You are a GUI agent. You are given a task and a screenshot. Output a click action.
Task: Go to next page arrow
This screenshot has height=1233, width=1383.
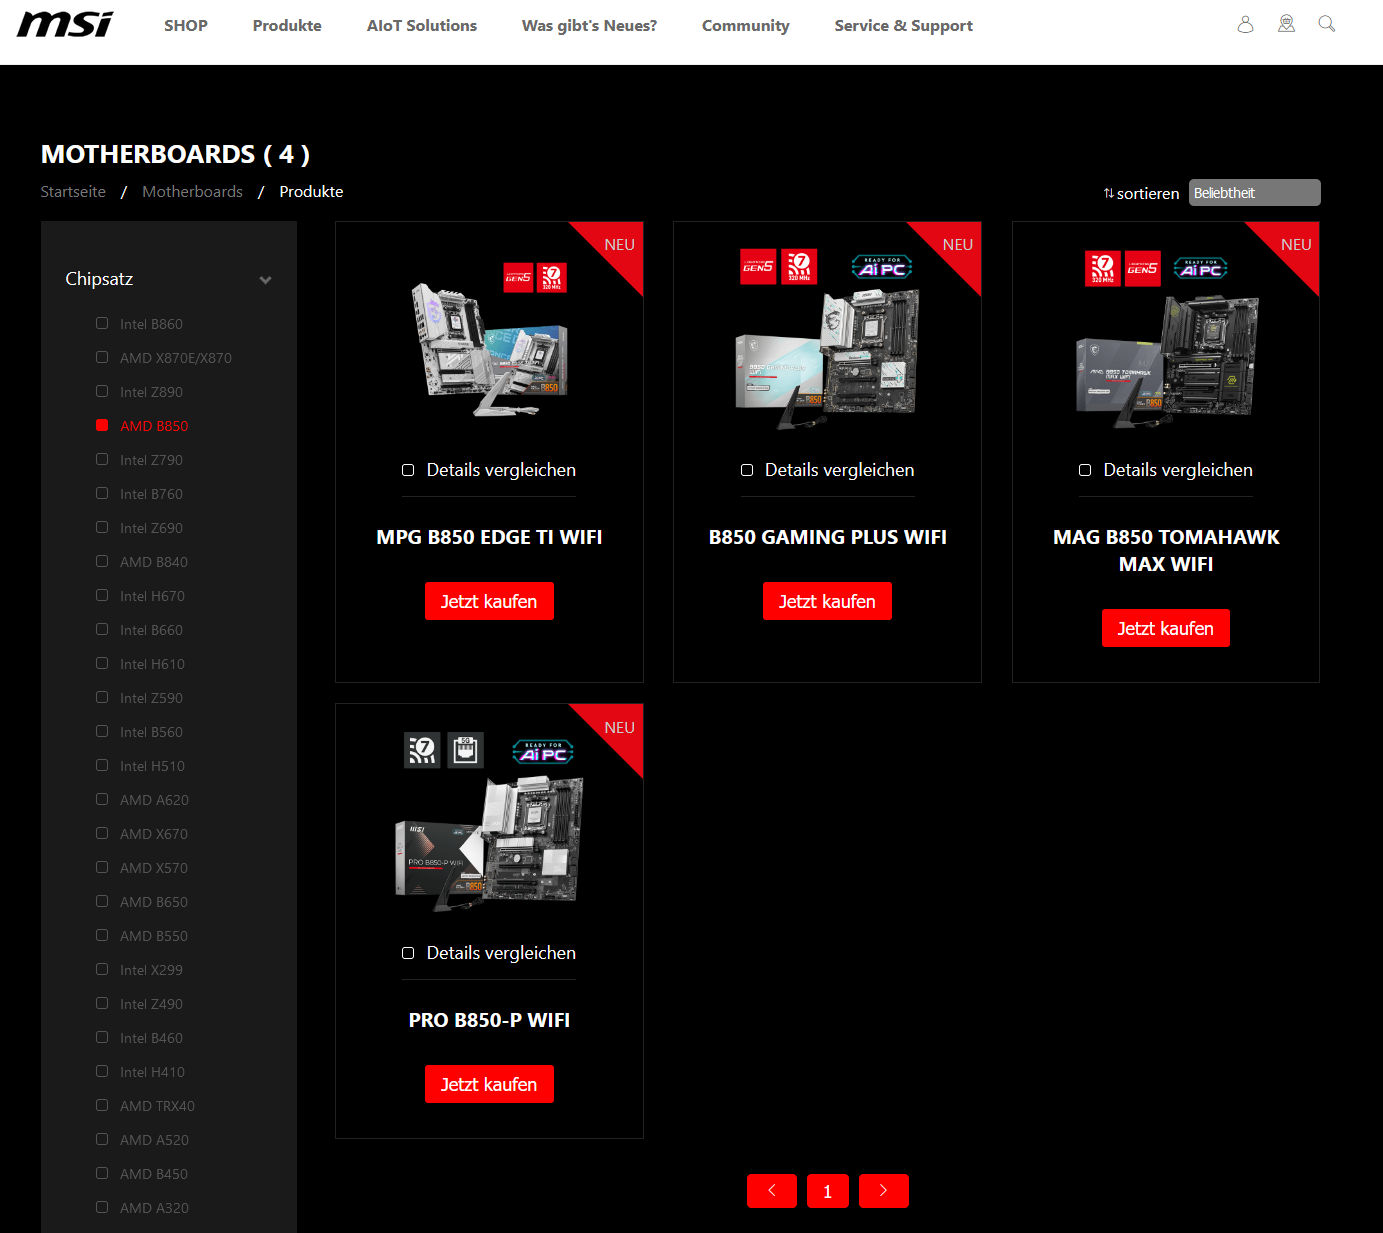(884, 1191)
